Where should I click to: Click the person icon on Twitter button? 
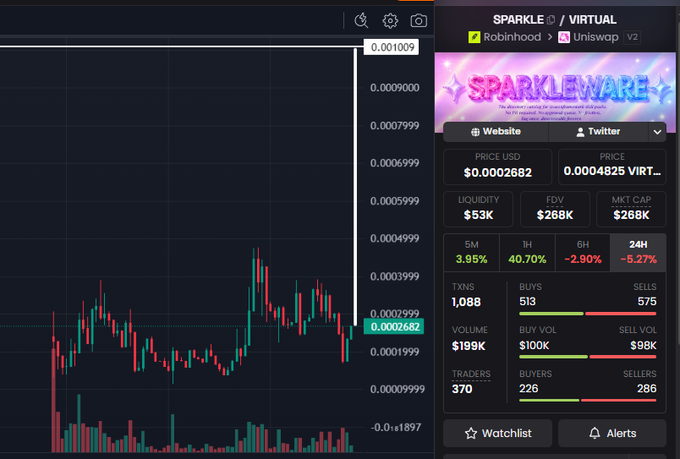pos(580,132)
